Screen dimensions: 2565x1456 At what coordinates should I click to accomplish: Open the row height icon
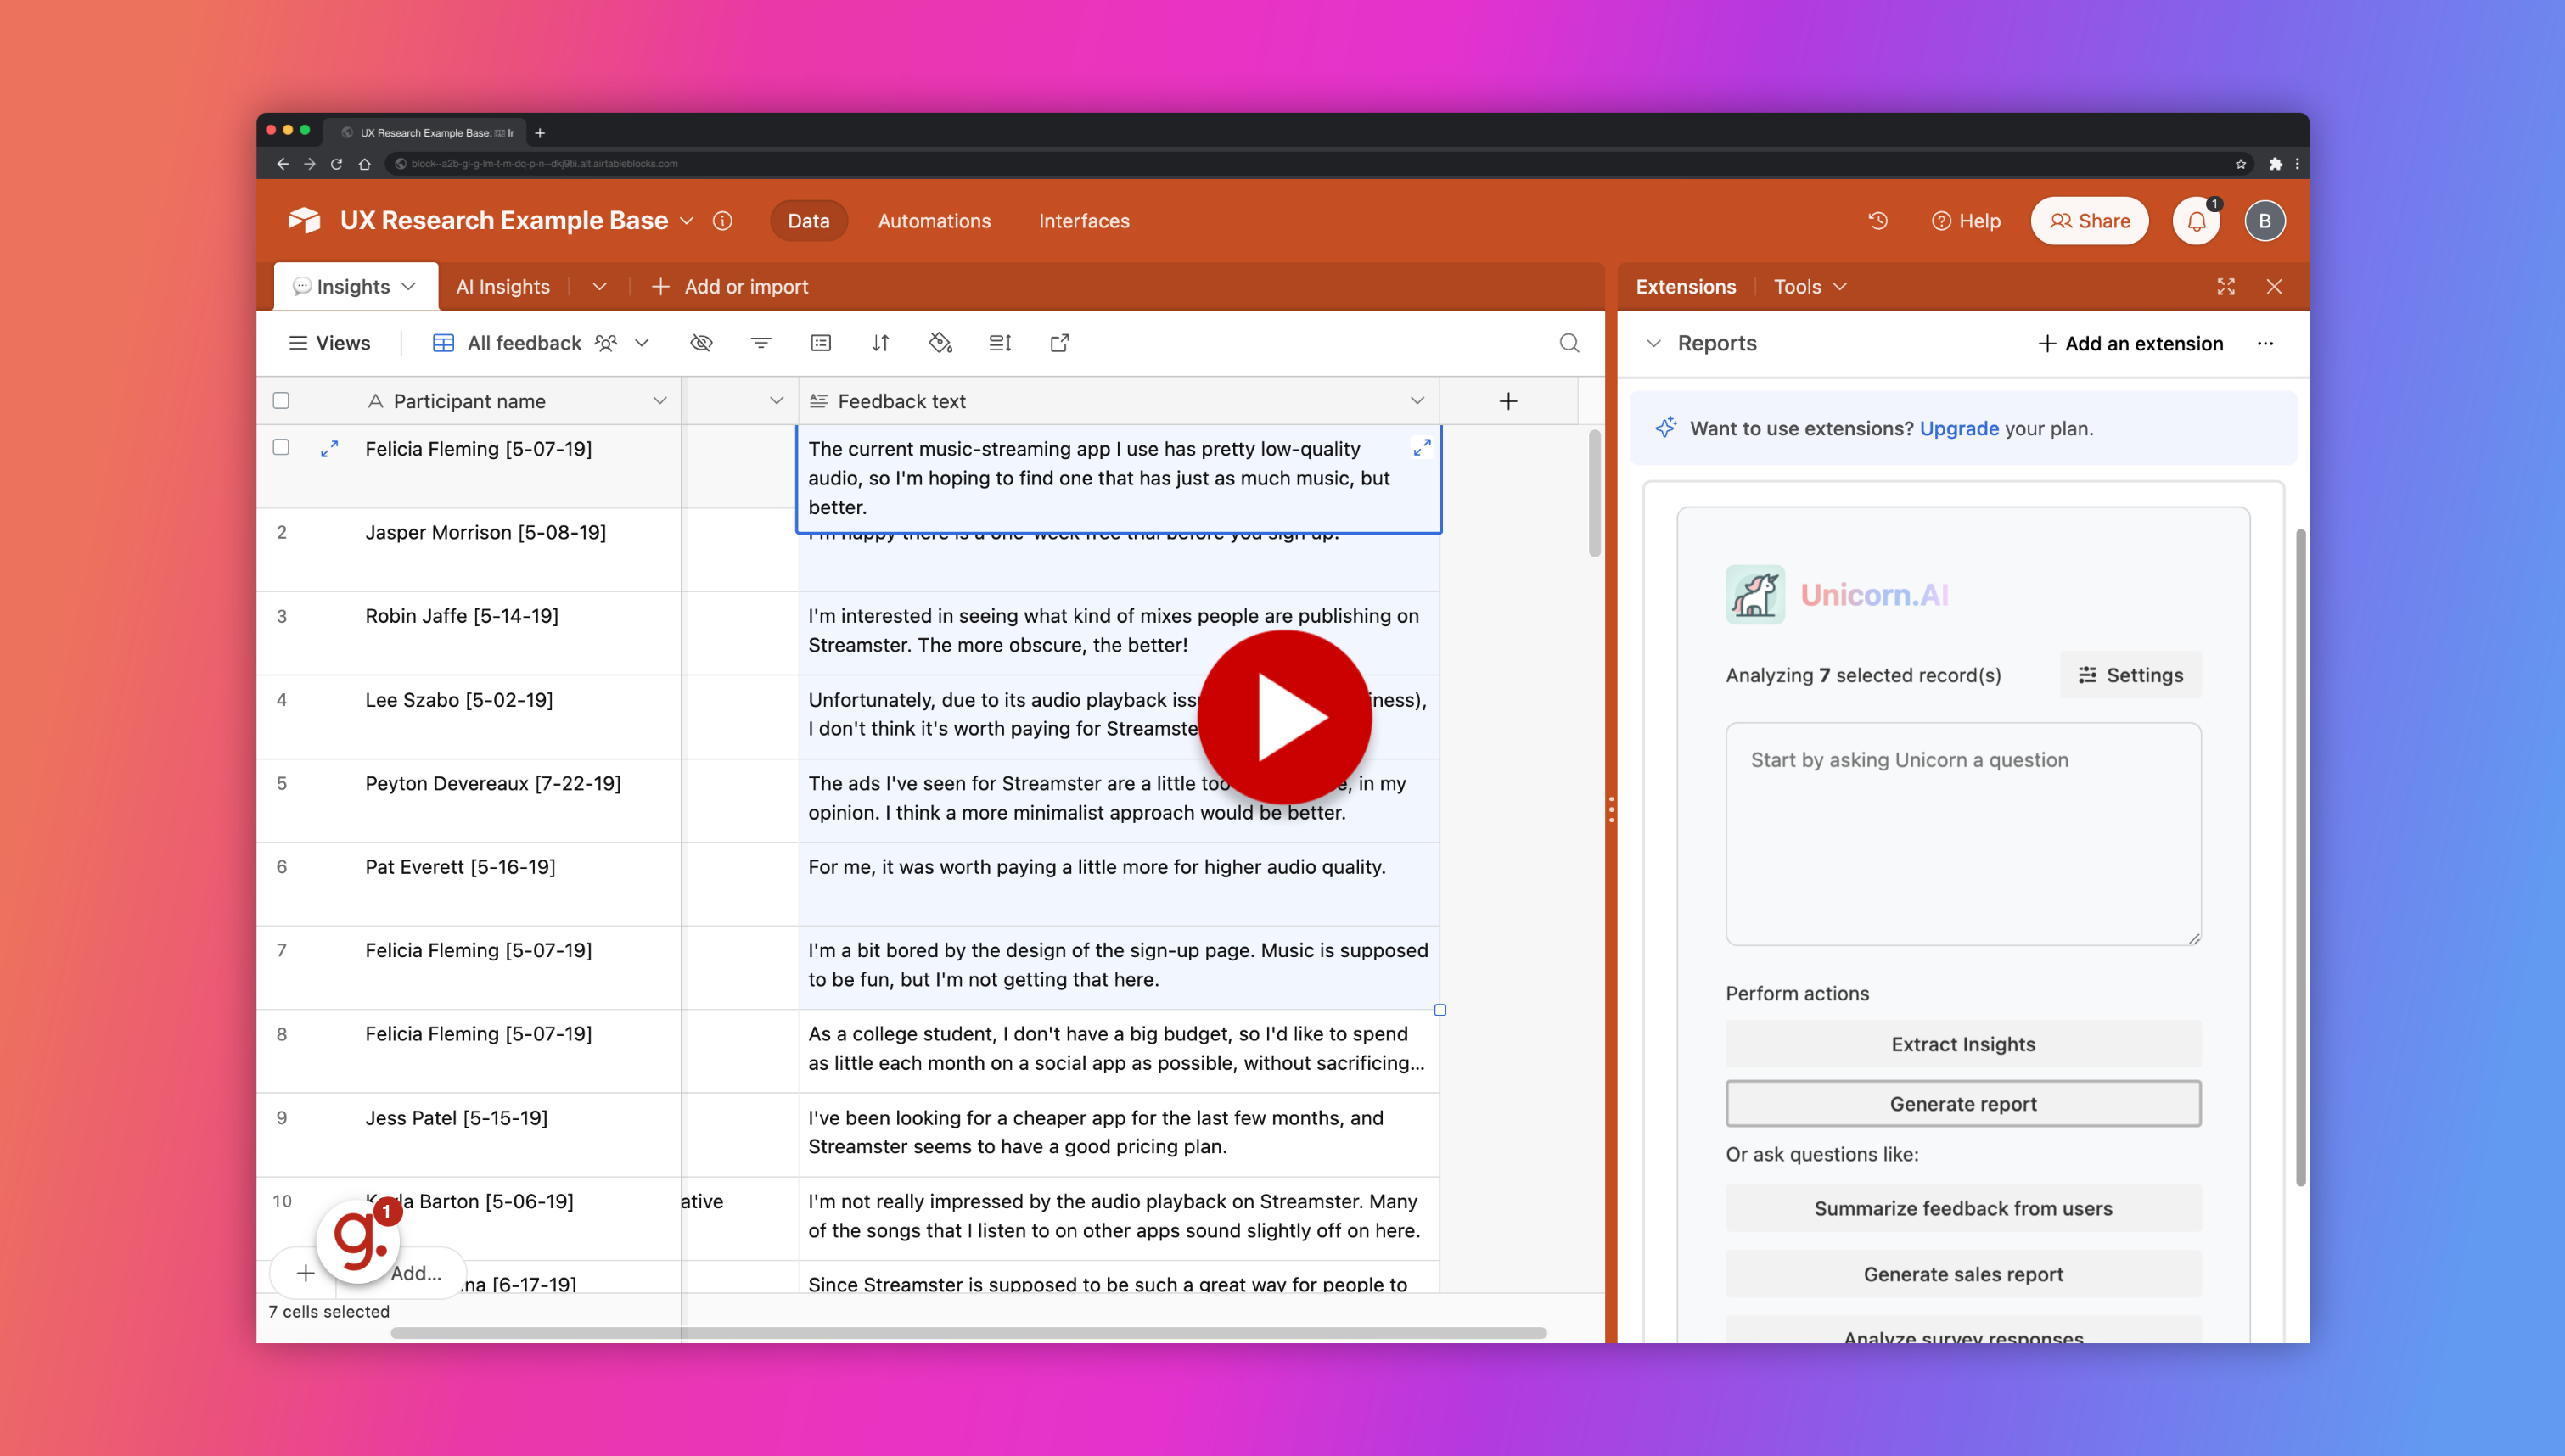[x=1000, y=343]
